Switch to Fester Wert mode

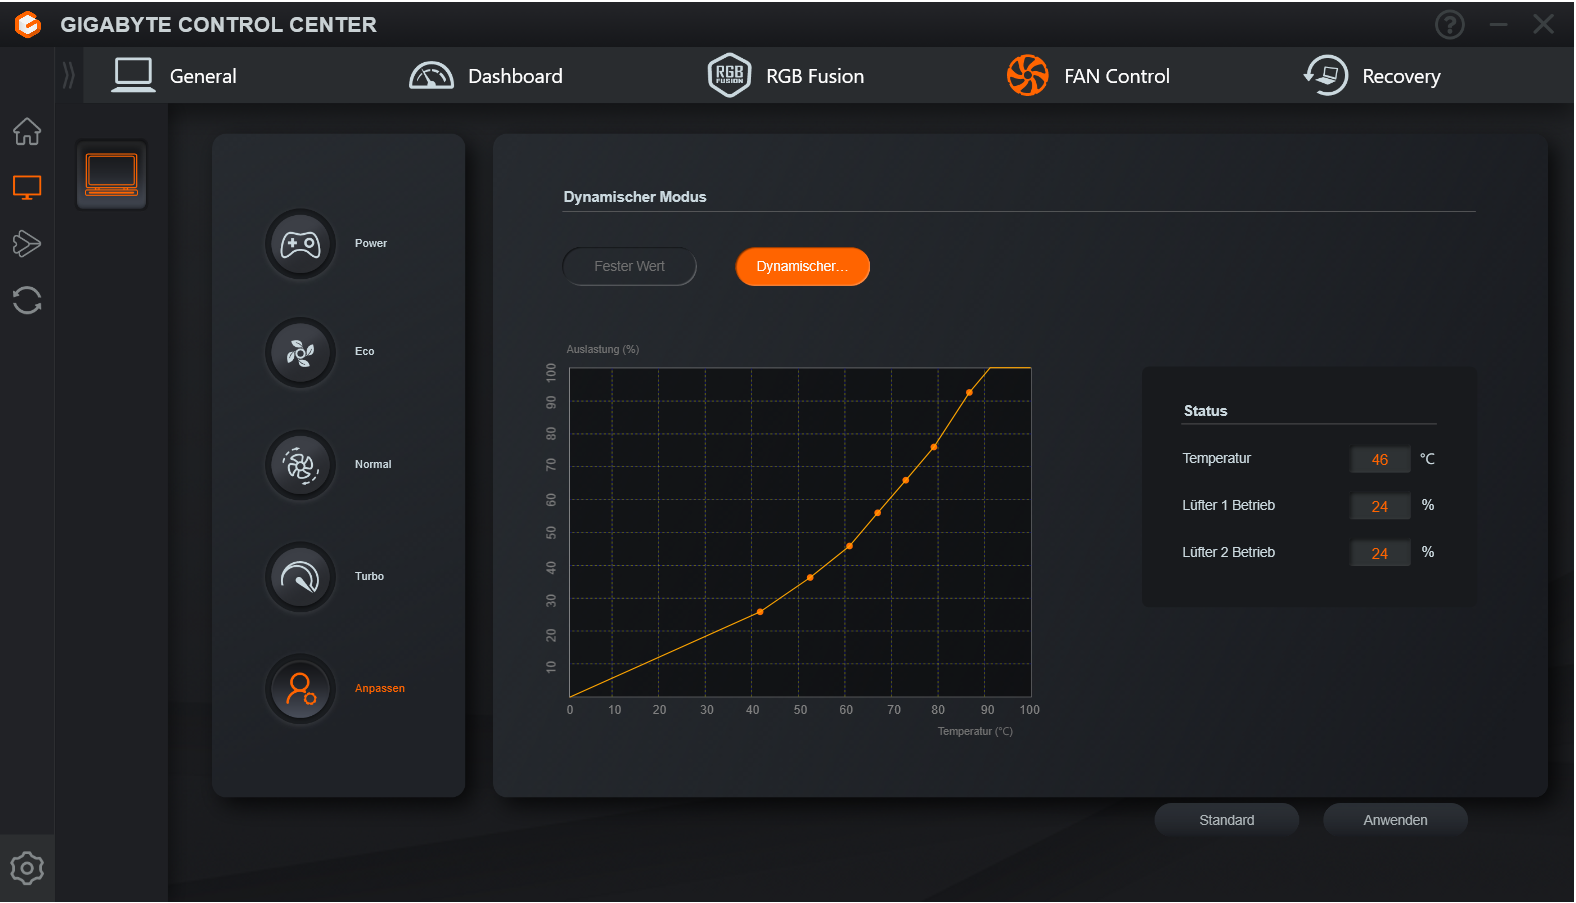coord(629,267)
